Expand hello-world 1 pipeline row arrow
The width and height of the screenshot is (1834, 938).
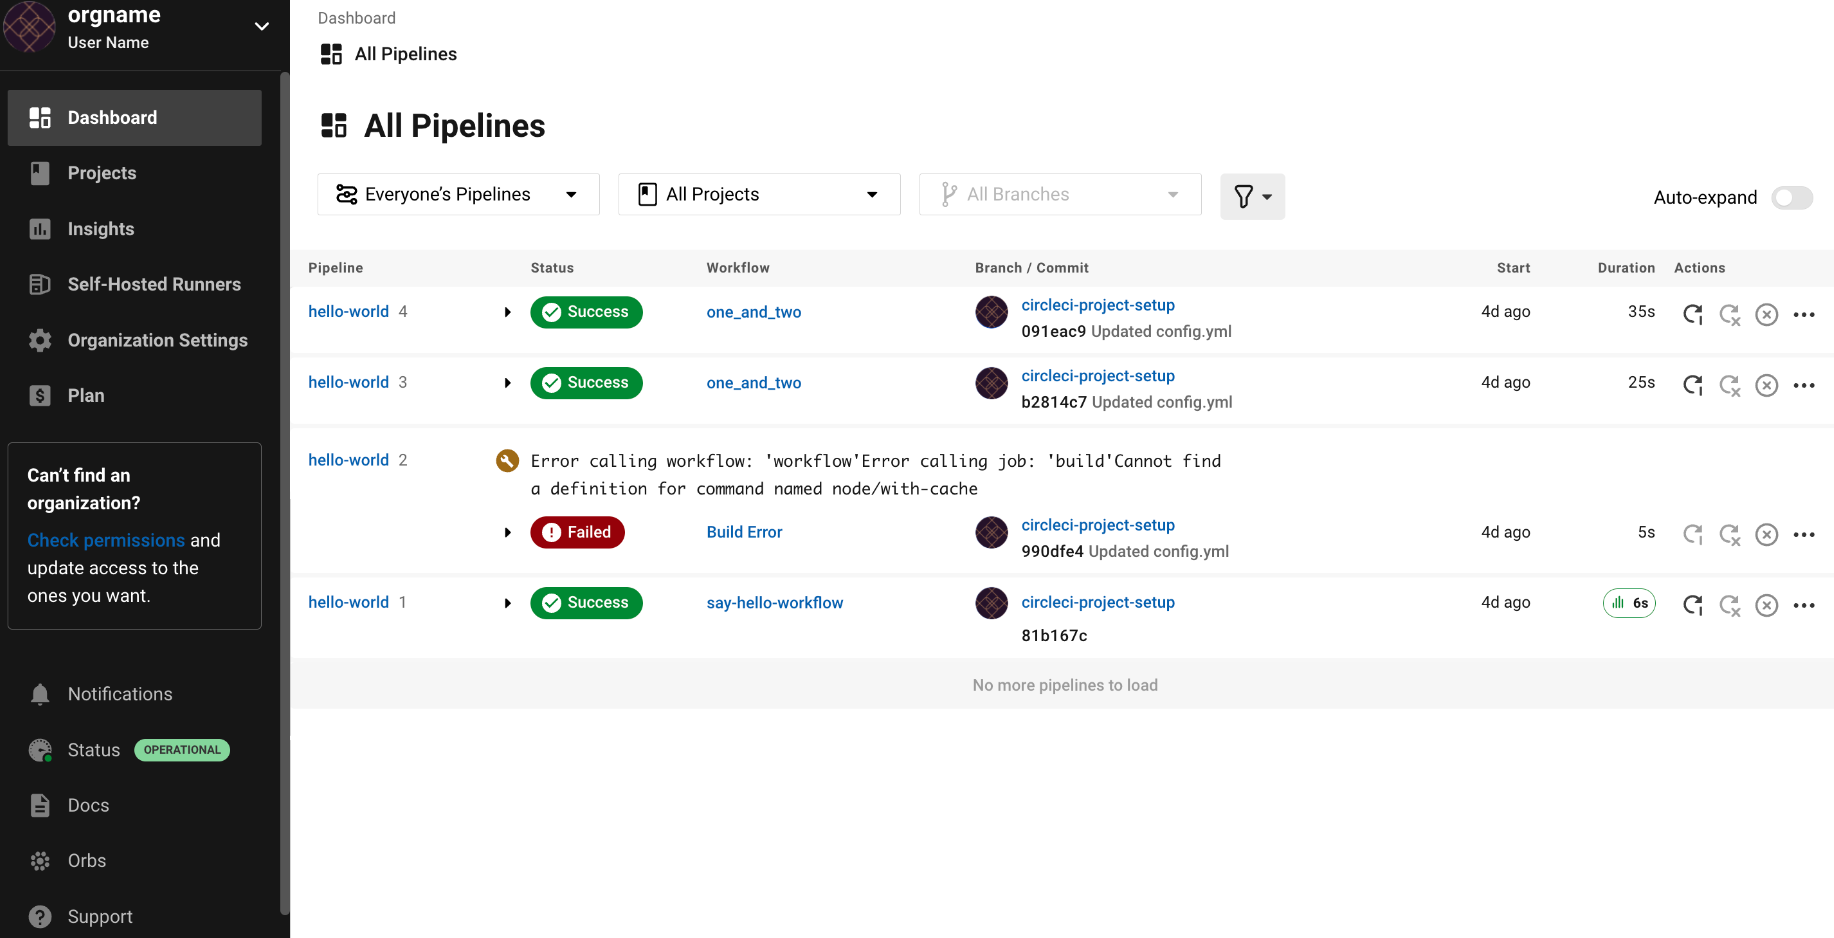click(508, 603)
